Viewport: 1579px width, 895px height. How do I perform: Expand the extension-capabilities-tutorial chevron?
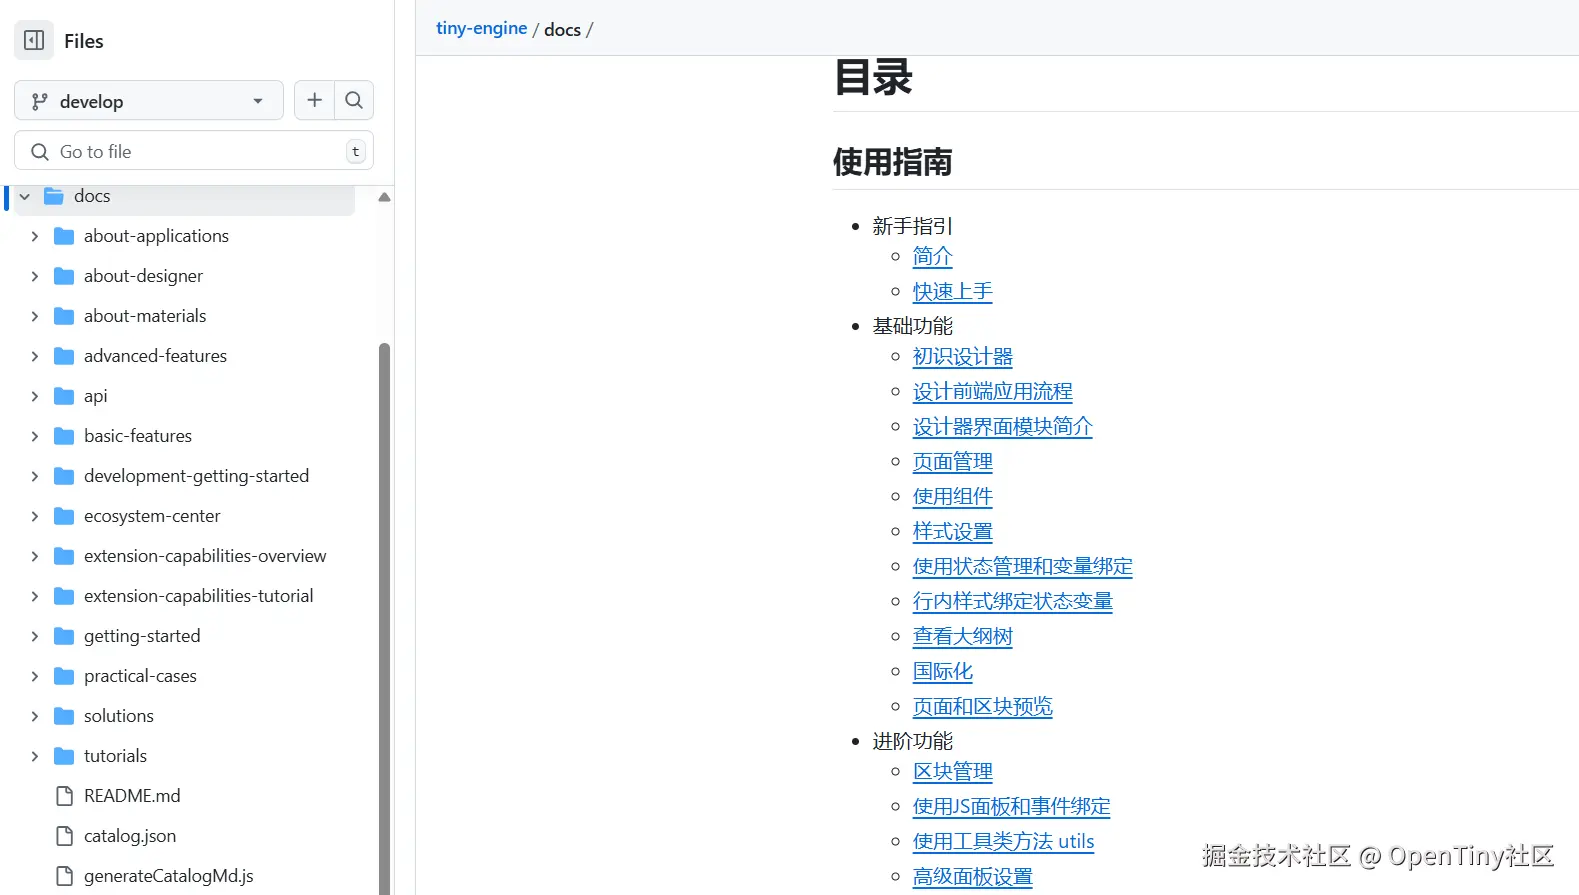tap(35, 596)
